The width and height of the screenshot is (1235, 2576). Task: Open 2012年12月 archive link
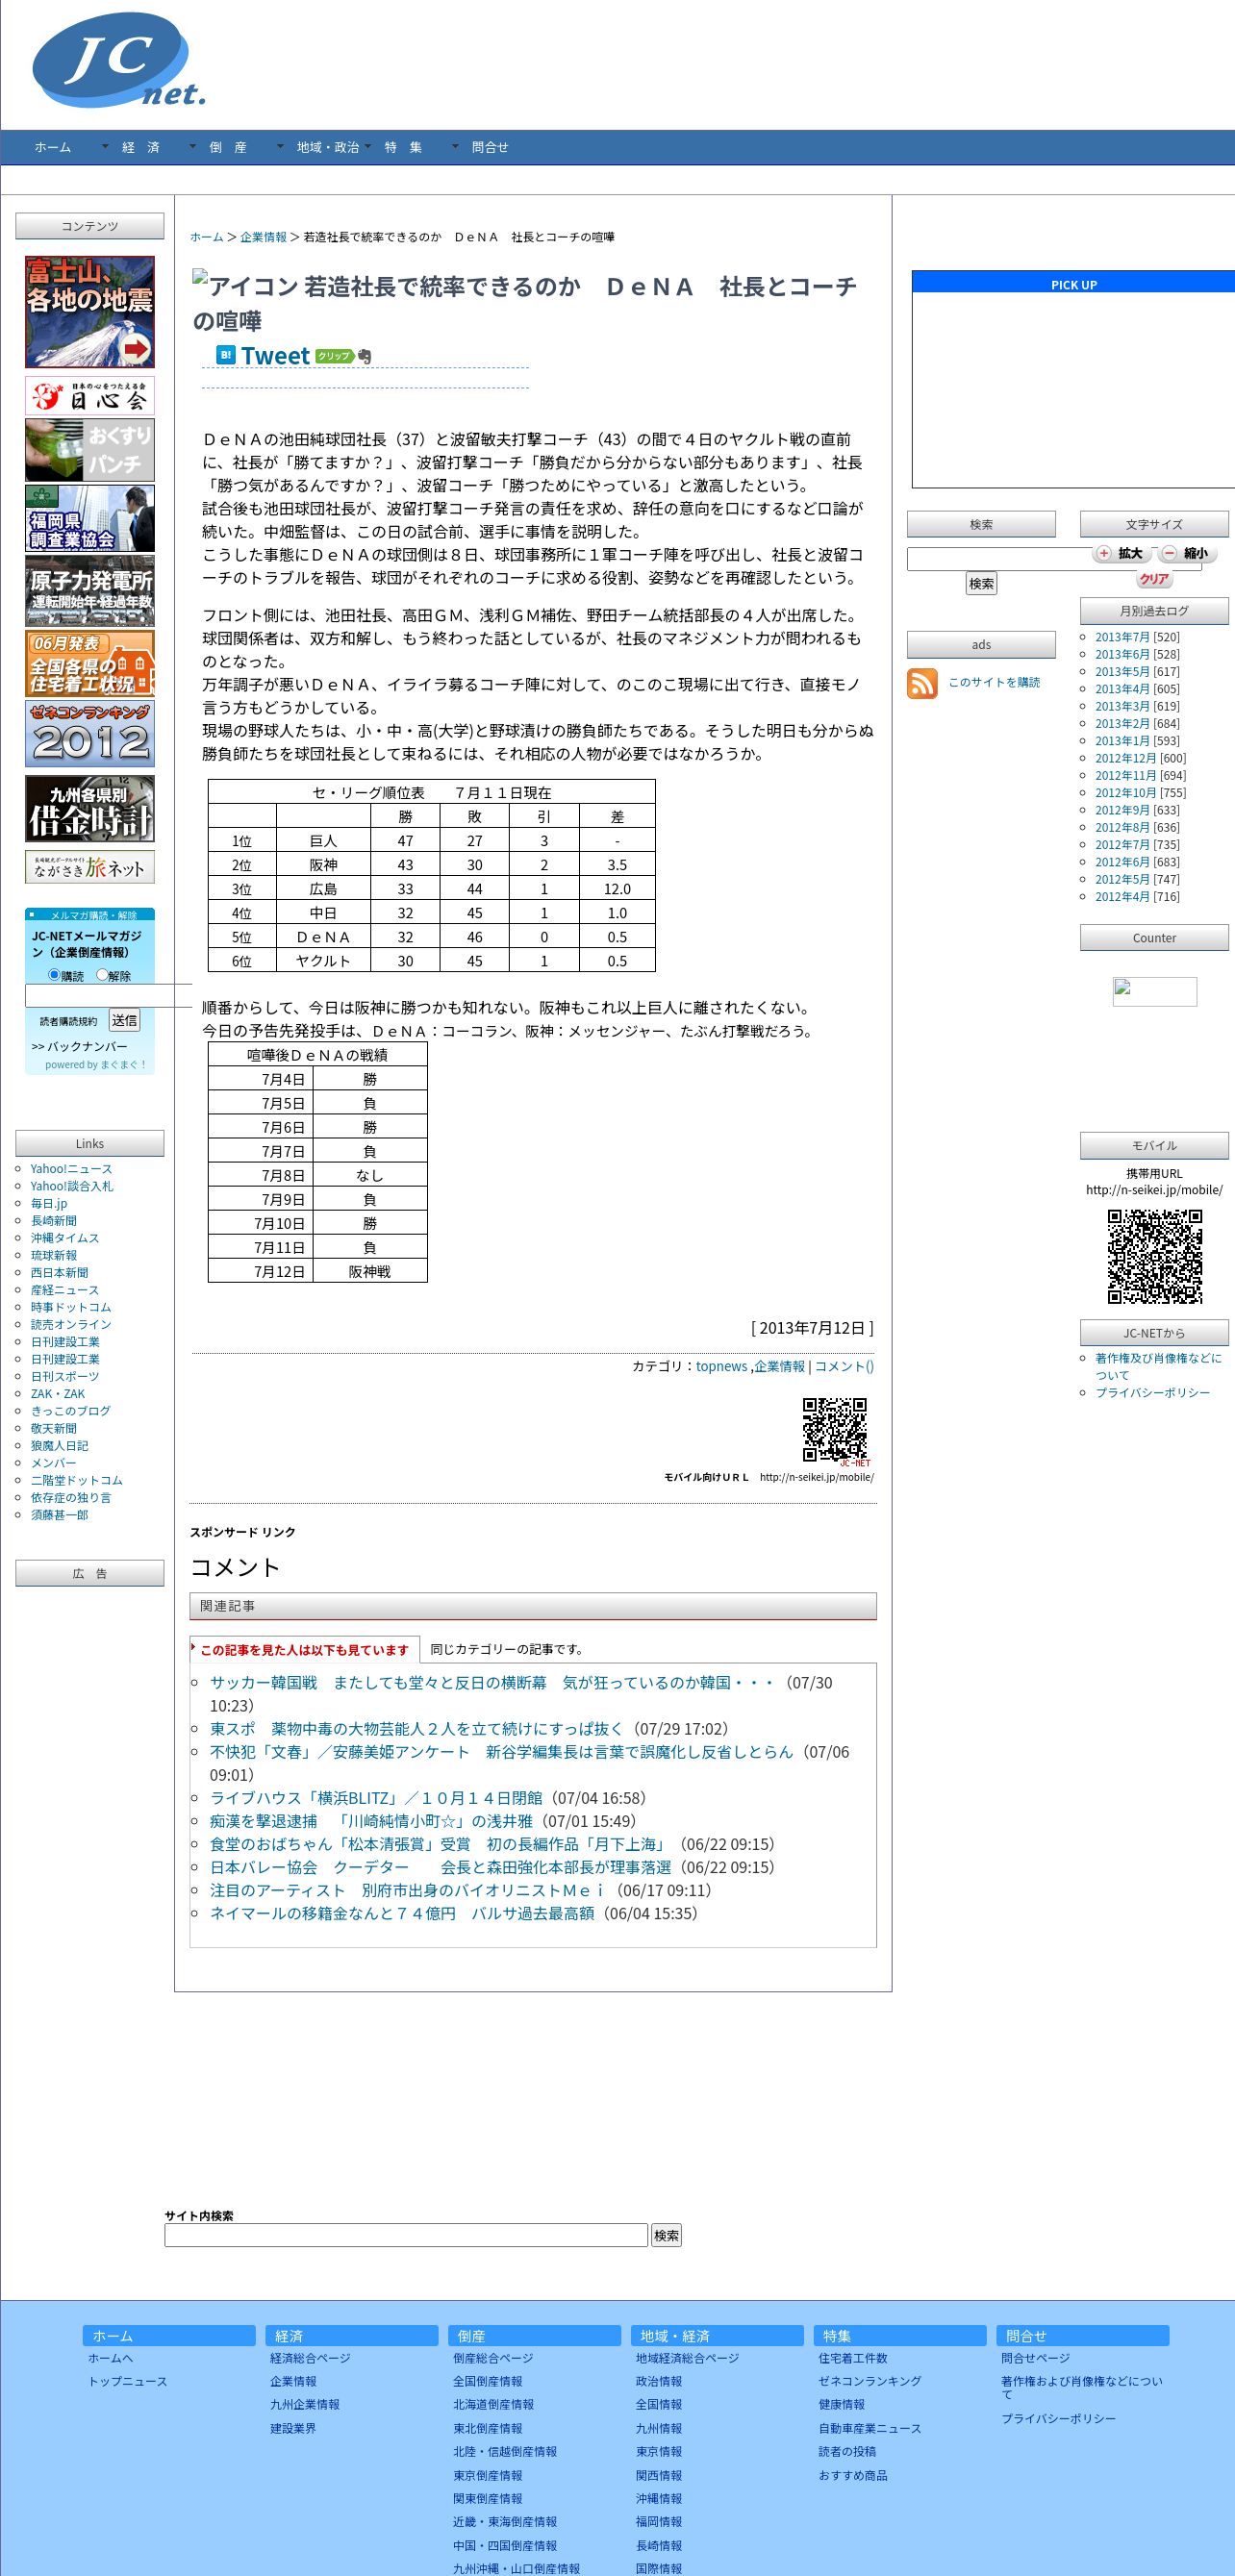point(1126,758)
